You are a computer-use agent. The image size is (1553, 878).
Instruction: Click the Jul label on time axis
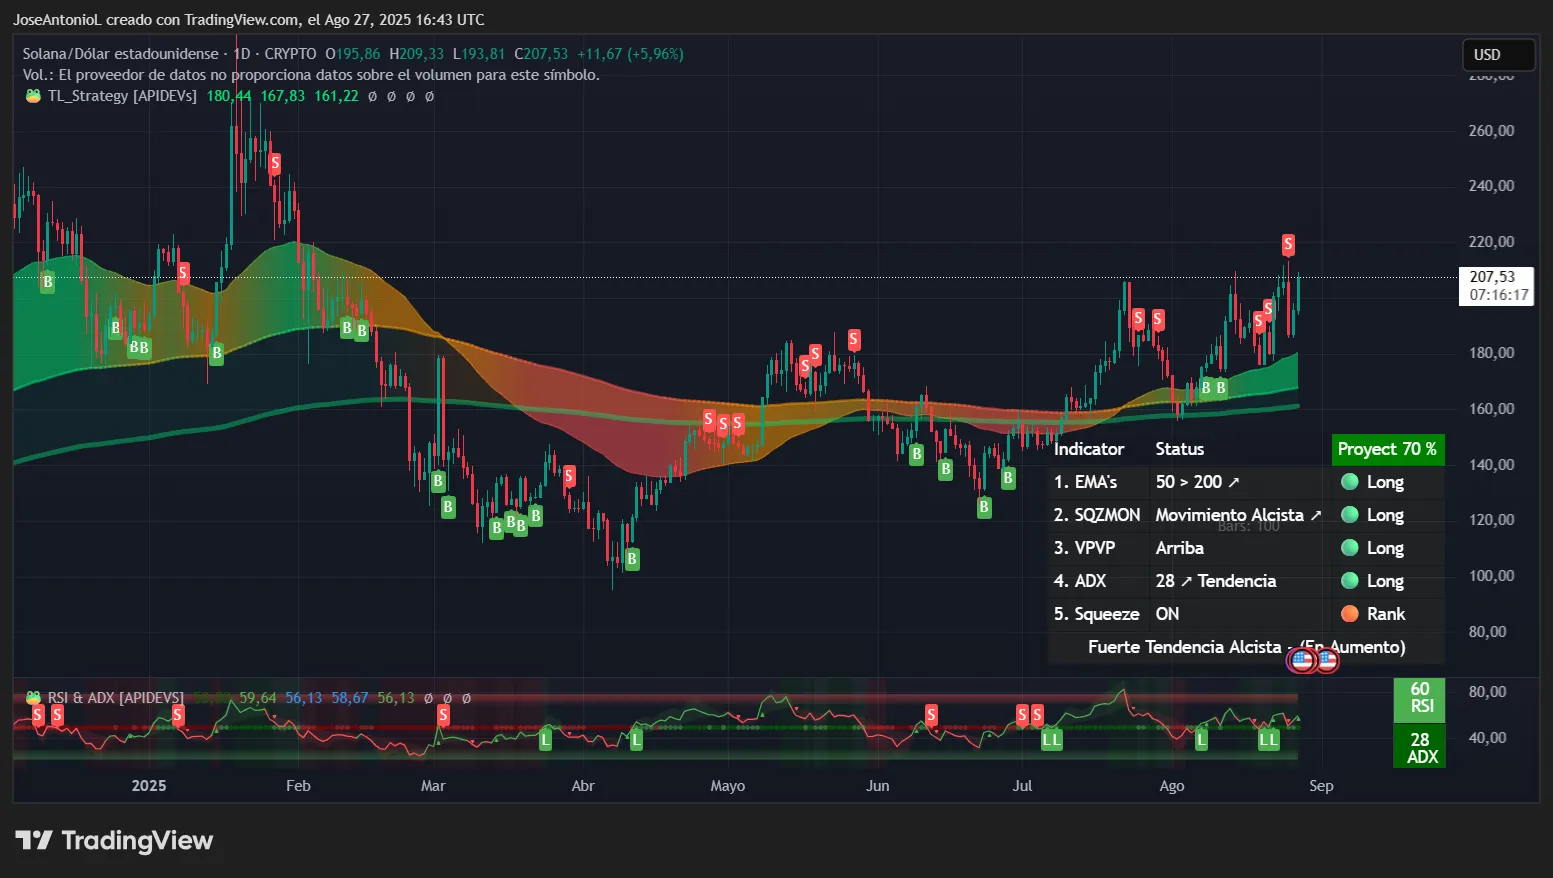coord(1022,786)
